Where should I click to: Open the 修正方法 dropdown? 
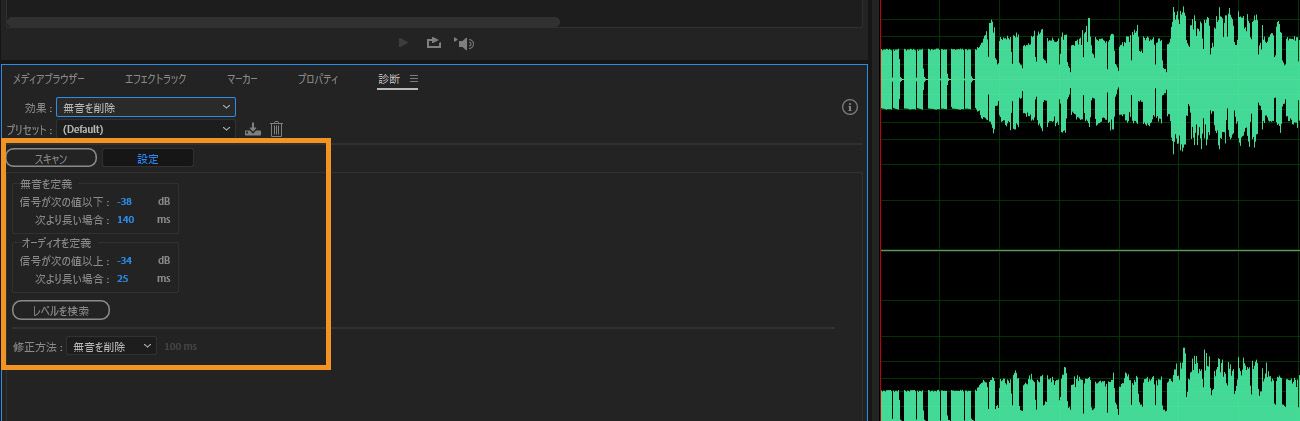click(x=111, y=346)
